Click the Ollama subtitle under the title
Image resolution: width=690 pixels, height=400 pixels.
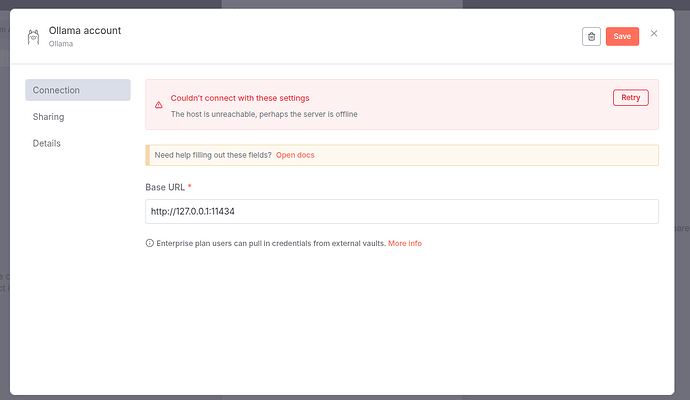[61, 44]
